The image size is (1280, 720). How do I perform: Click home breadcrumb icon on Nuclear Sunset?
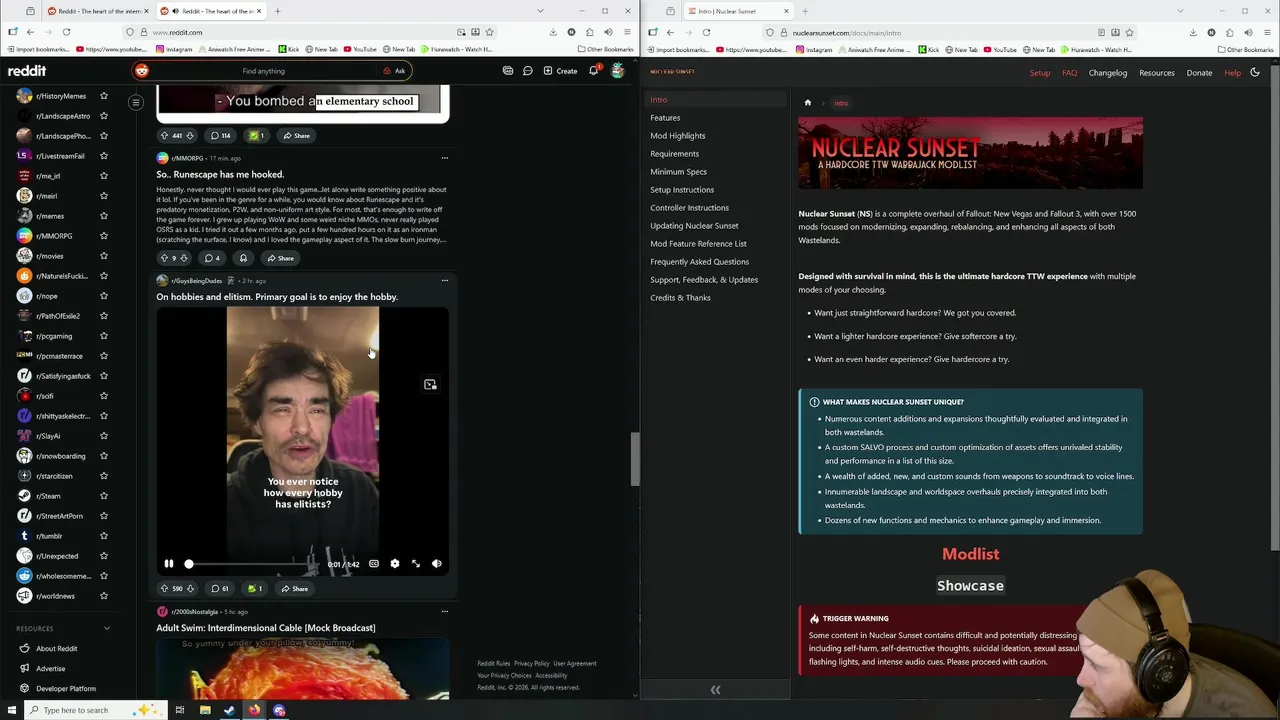coord(808,103)
